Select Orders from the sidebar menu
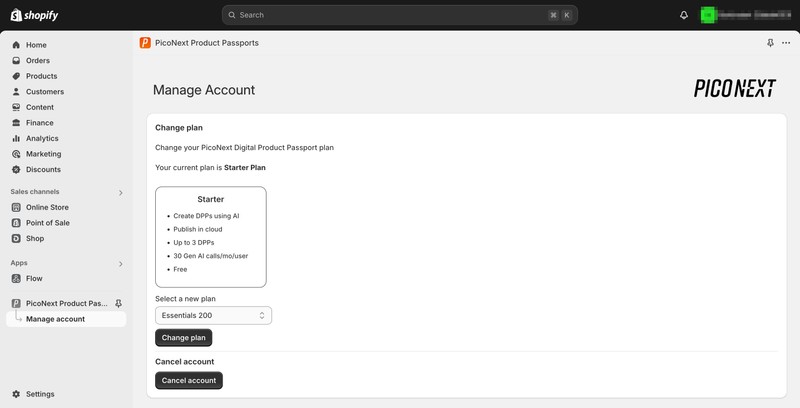The width and height of the screenshot is (800, 408). (38, 61)
